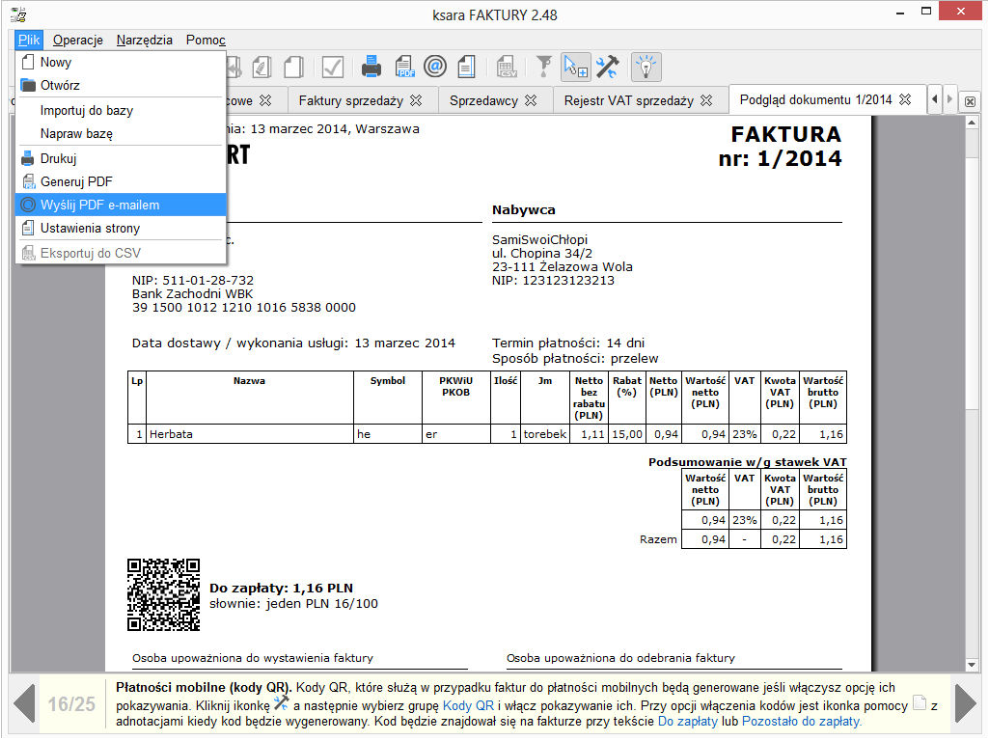Choose Otwórz from the Plik menu

pos(121,85)
